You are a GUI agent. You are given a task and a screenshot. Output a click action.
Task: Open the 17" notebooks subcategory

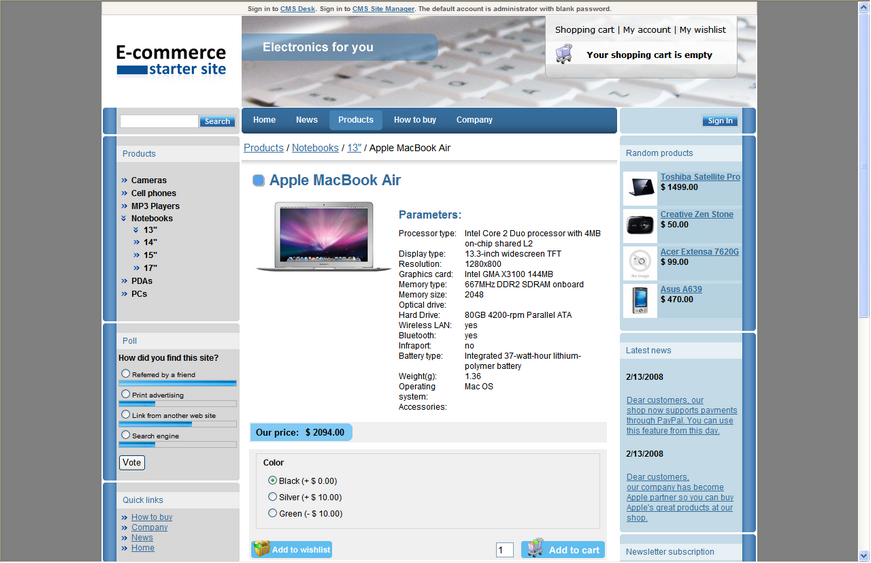(150, 268)
